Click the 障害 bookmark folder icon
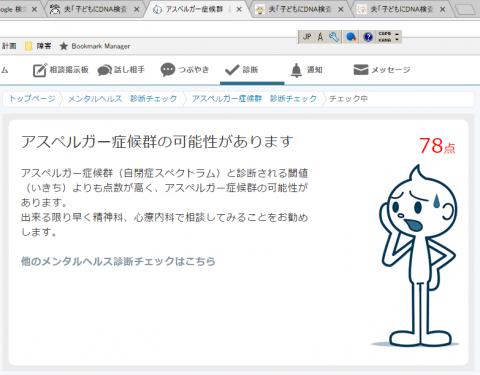The width and height of the screenshot is (480, 375). coord(29,46)
